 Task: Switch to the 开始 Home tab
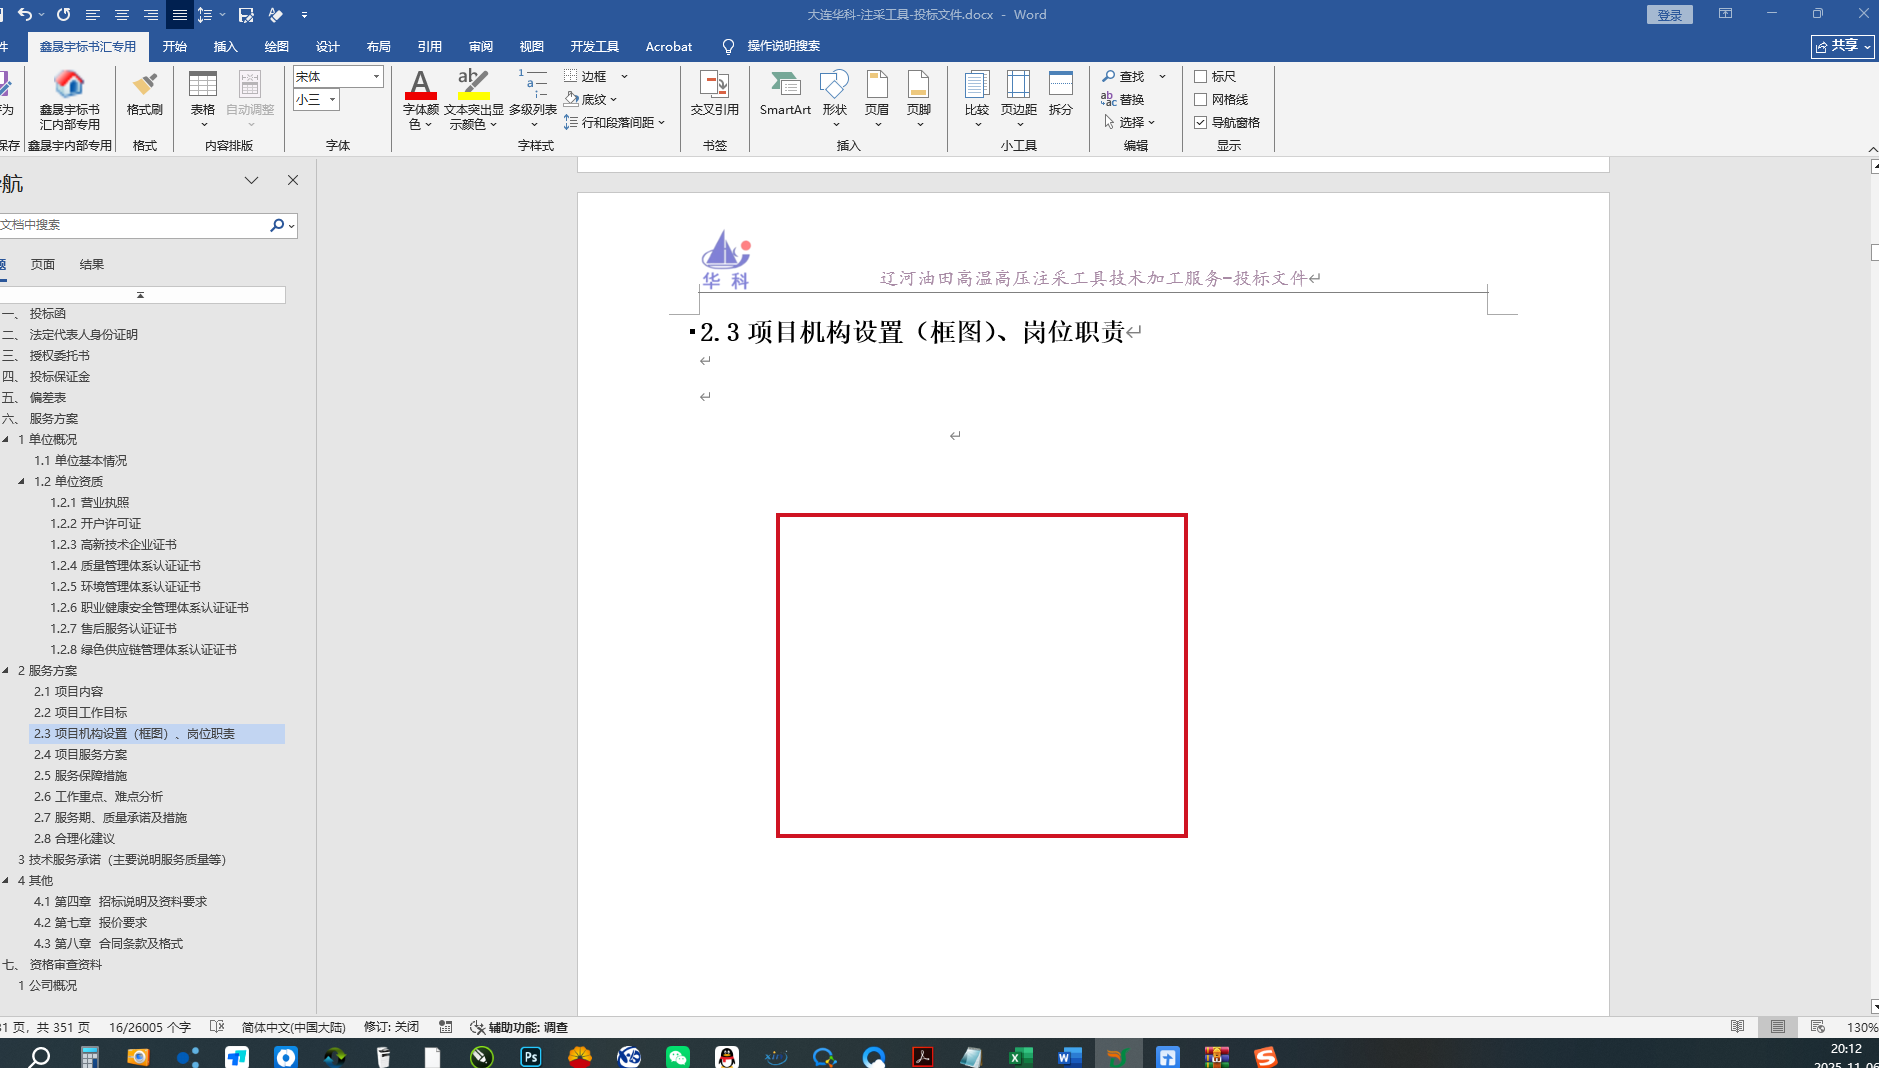pos(175,47)
